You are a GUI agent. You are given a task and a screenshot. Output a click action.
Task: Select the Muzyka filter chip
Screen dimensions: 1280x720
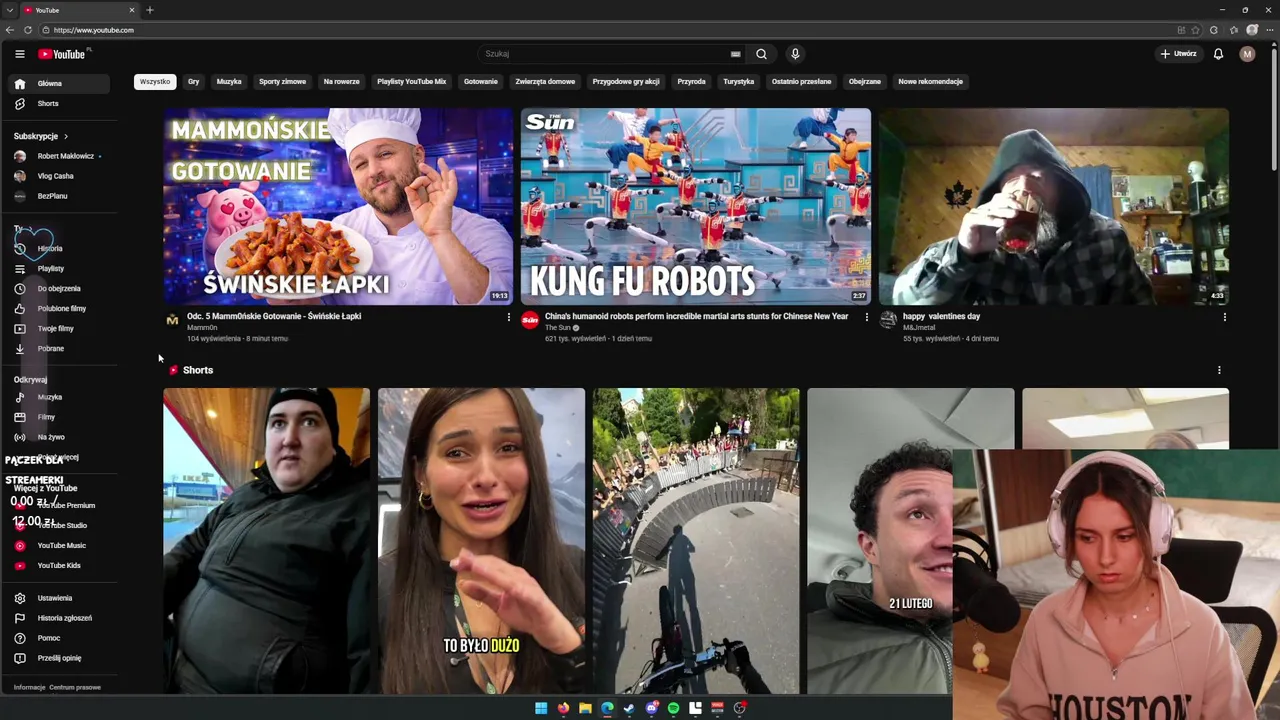229,82
